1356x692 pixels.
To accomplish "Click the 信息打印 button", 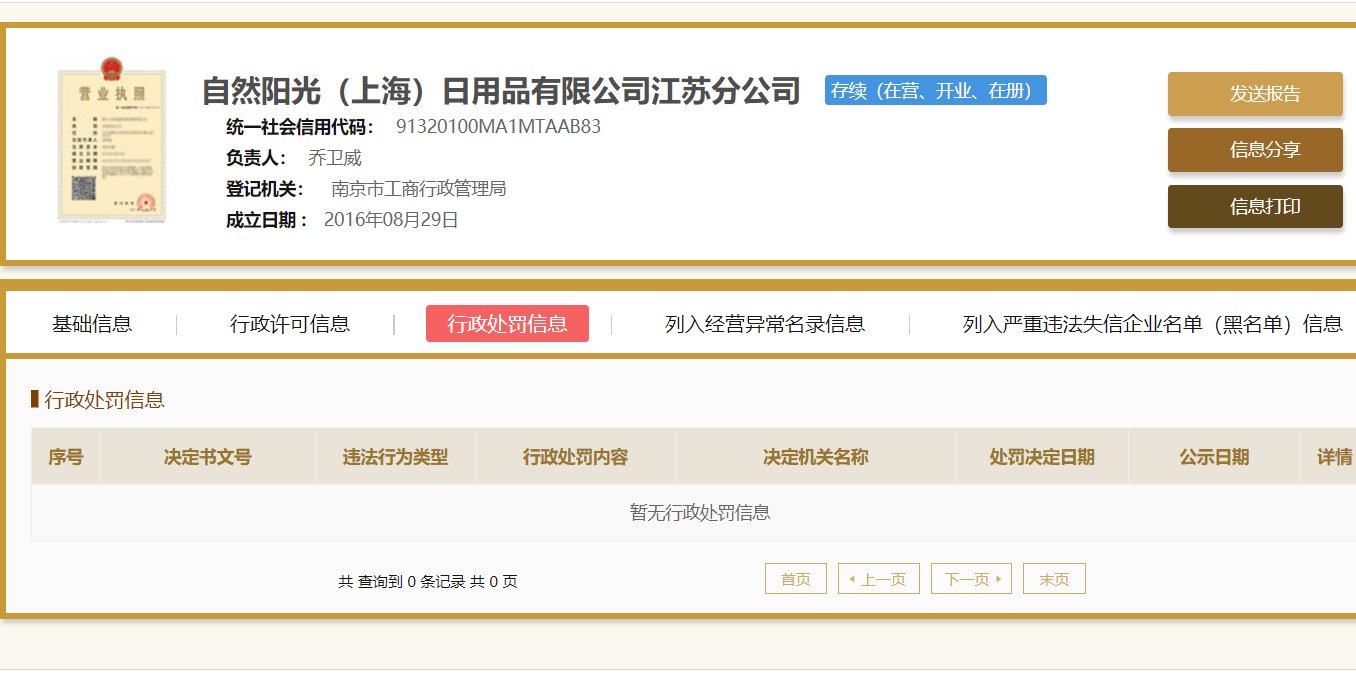I will pos(1254,207).
